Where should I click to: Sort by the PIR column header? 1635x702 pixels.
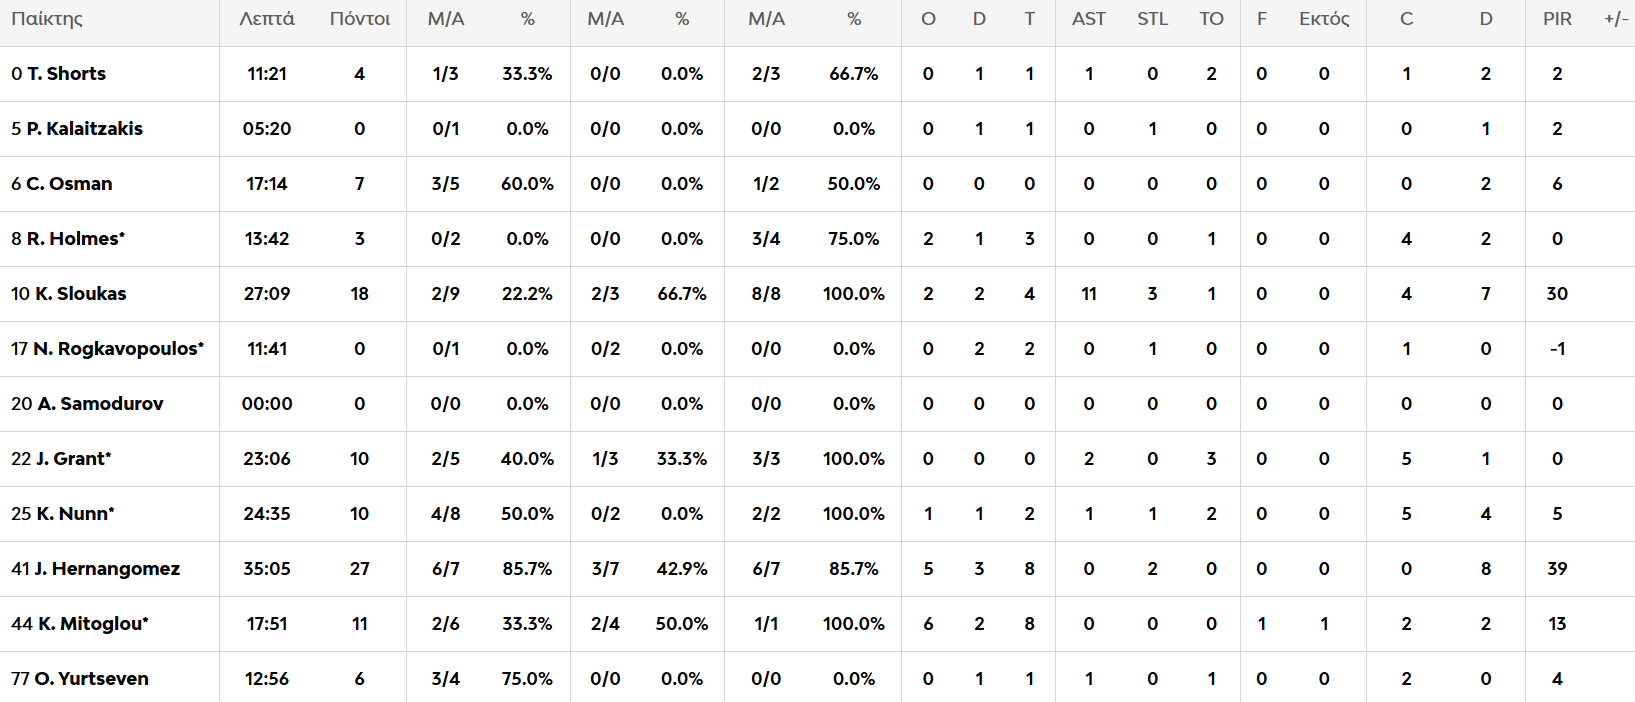coord(1557,19)
